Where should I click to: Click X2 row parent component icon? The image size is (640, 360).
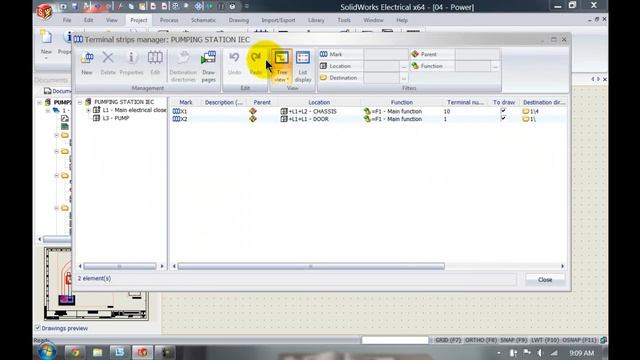pyautogui.click(x=253, y=119)
